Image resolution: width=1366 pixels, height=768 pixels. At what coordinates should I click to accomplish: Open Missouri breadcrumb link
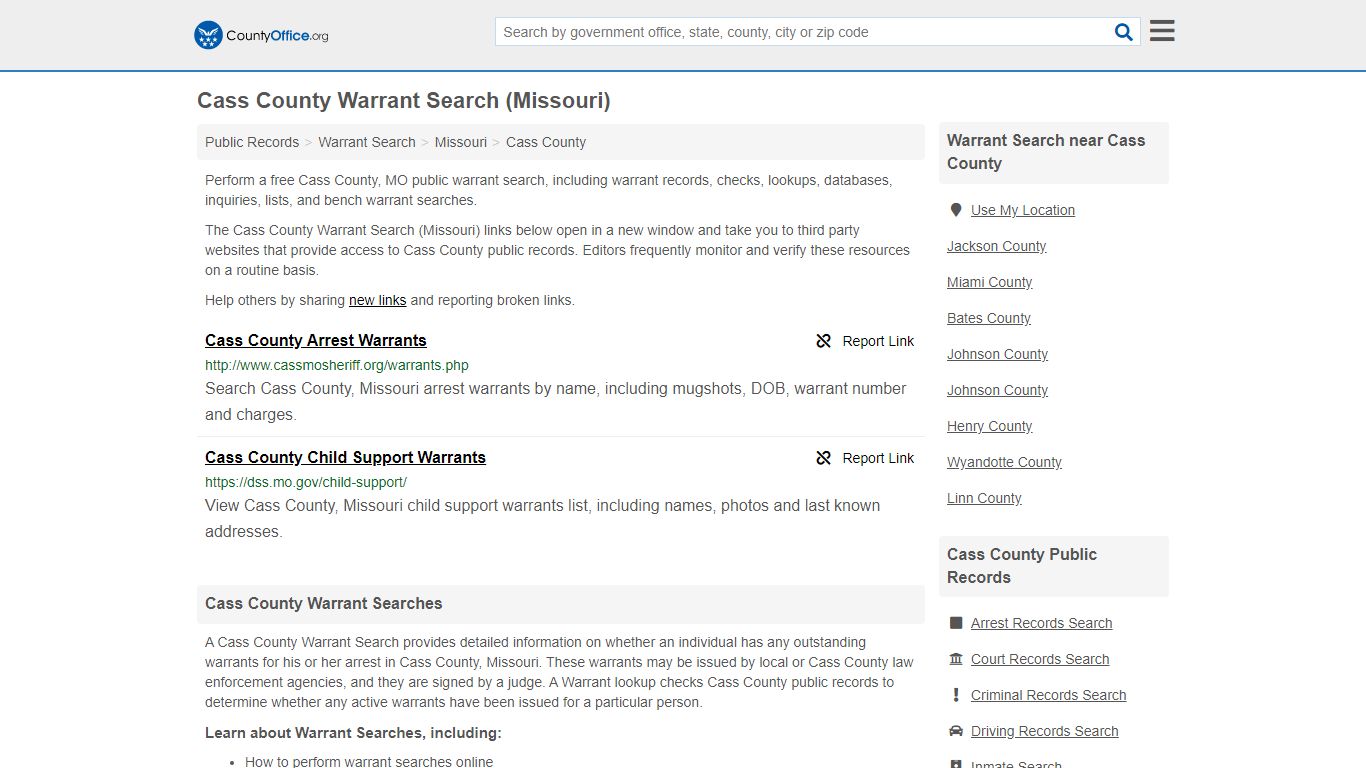(x=461, y=142)
